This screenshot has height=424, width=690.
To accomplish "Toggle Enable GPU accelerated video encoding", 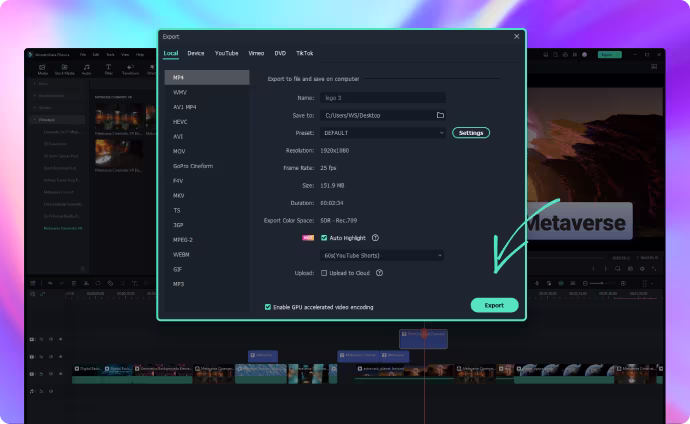I will (268, 307).
